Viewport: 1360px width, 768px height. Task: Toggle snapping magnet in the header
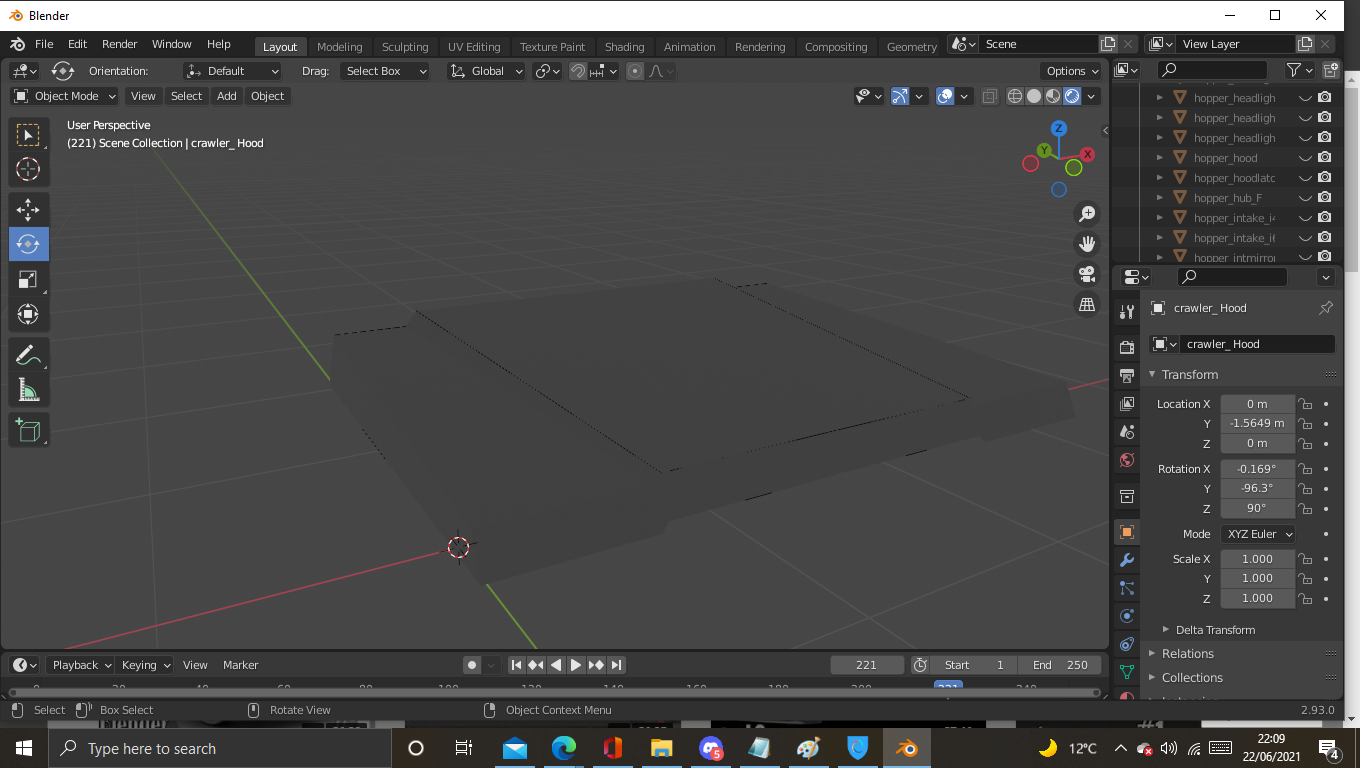pos(578,71)
